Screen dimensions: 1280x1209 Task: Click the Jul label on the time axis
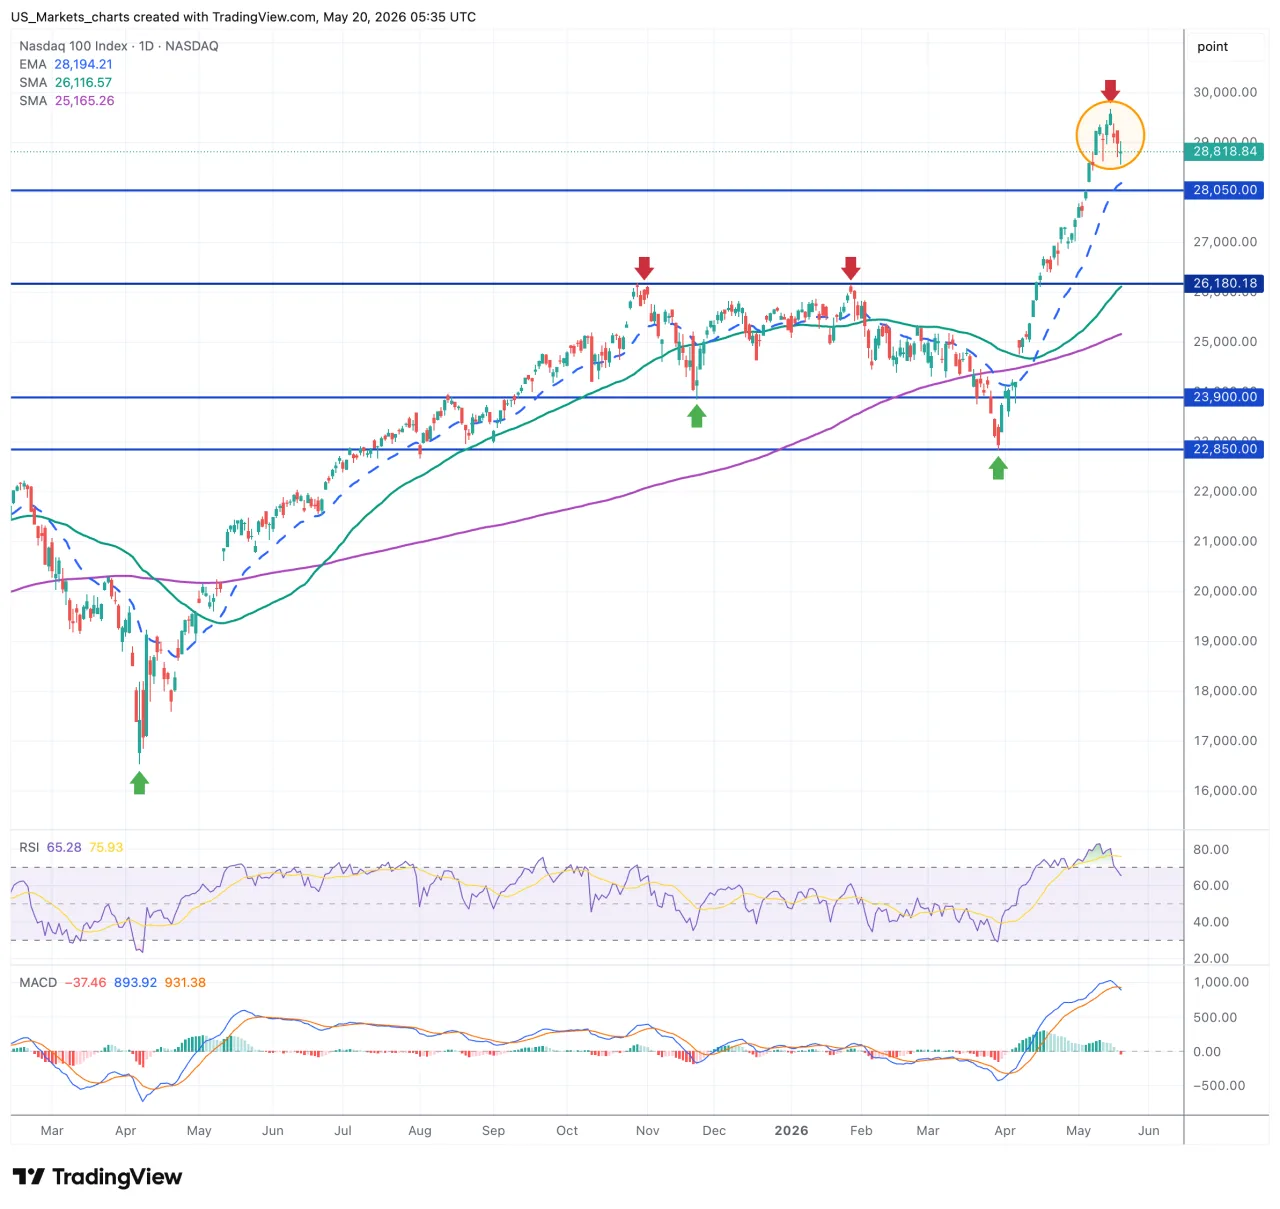[343, 1131]
